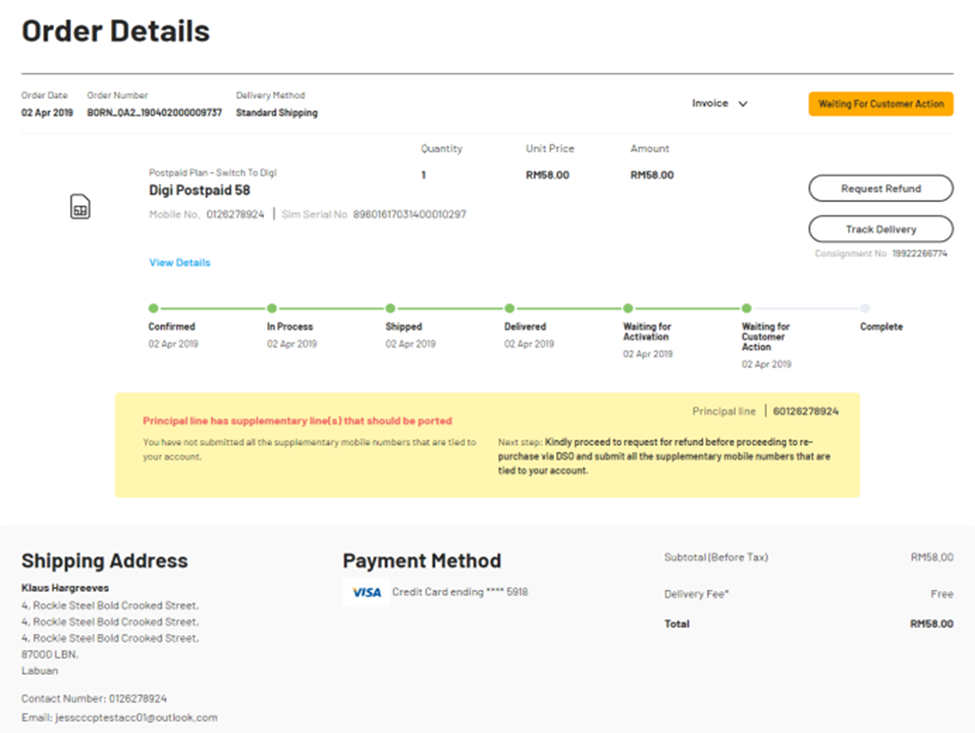This screenshot has height=733, width=975.
Task: Open the View Details link
Action: click(180, 262)
